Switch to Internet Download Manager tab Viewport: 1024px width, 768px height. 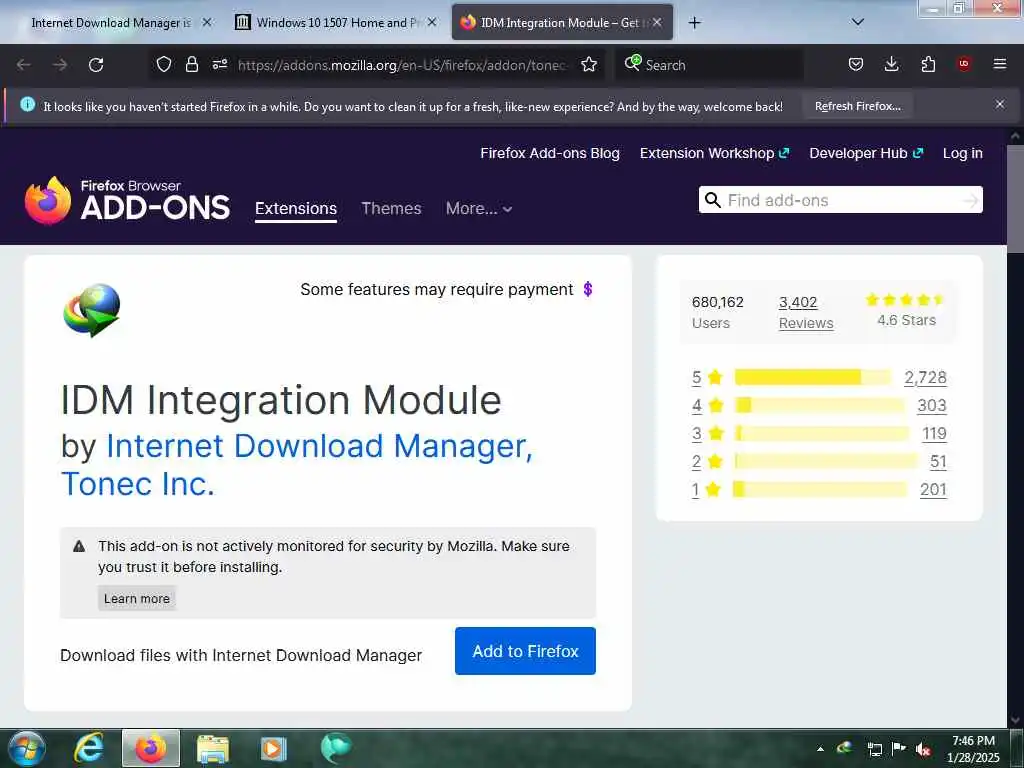pyautogui.click(x=111, y=23)
